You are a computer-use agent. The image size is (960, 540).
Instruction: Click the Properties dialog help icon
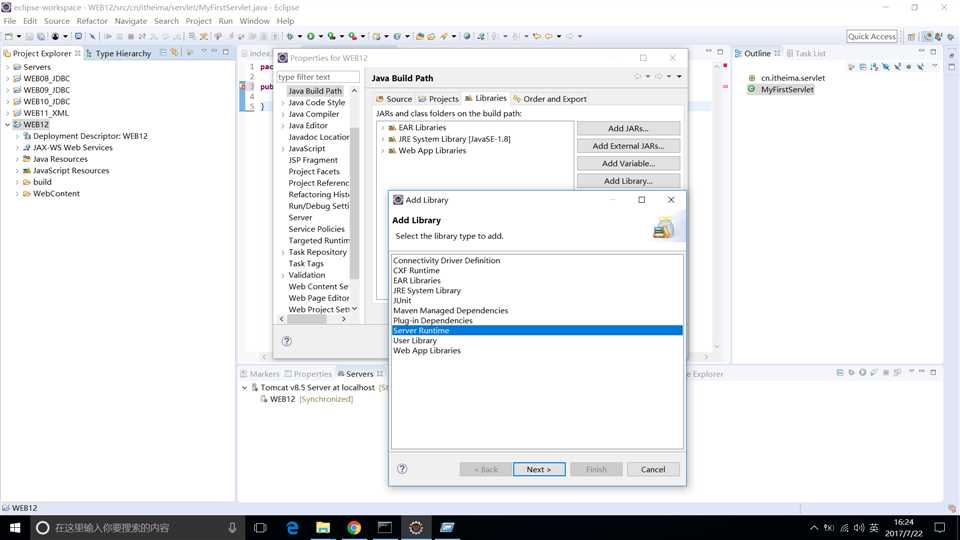287,341
